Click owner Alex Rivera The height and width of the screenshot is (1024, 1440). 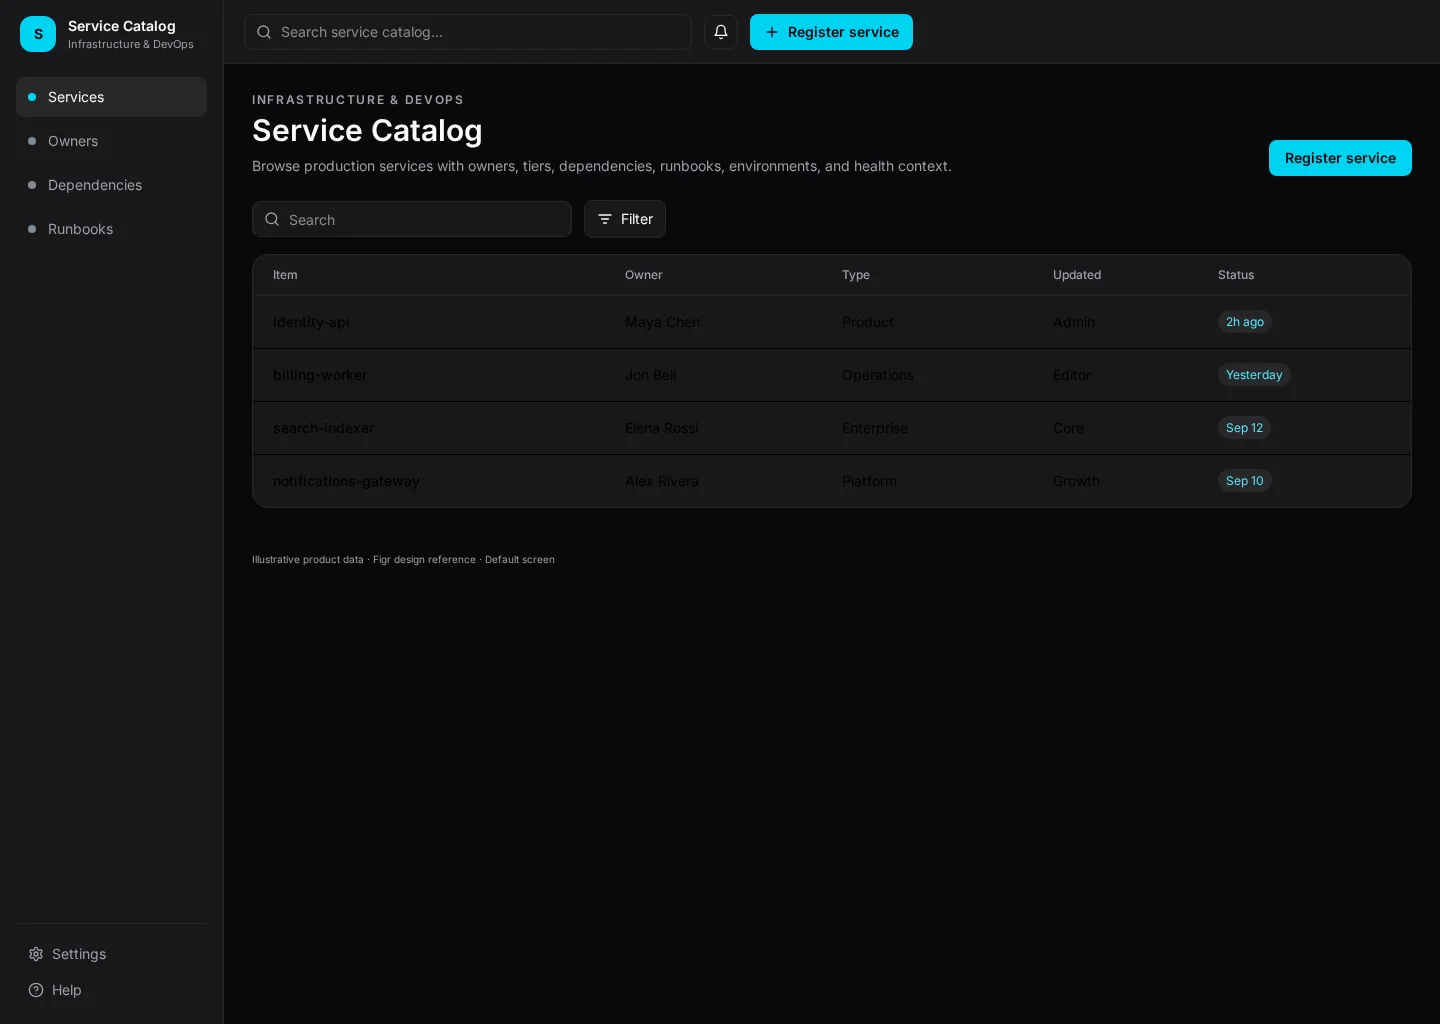click(x=662, y=481)
